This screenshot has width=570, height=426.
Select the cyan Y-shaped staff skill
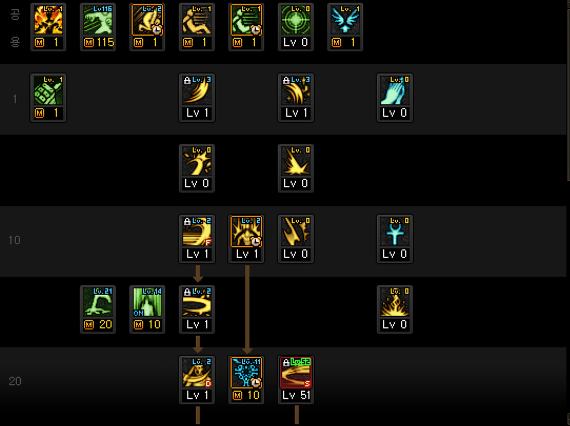(394, 239)
